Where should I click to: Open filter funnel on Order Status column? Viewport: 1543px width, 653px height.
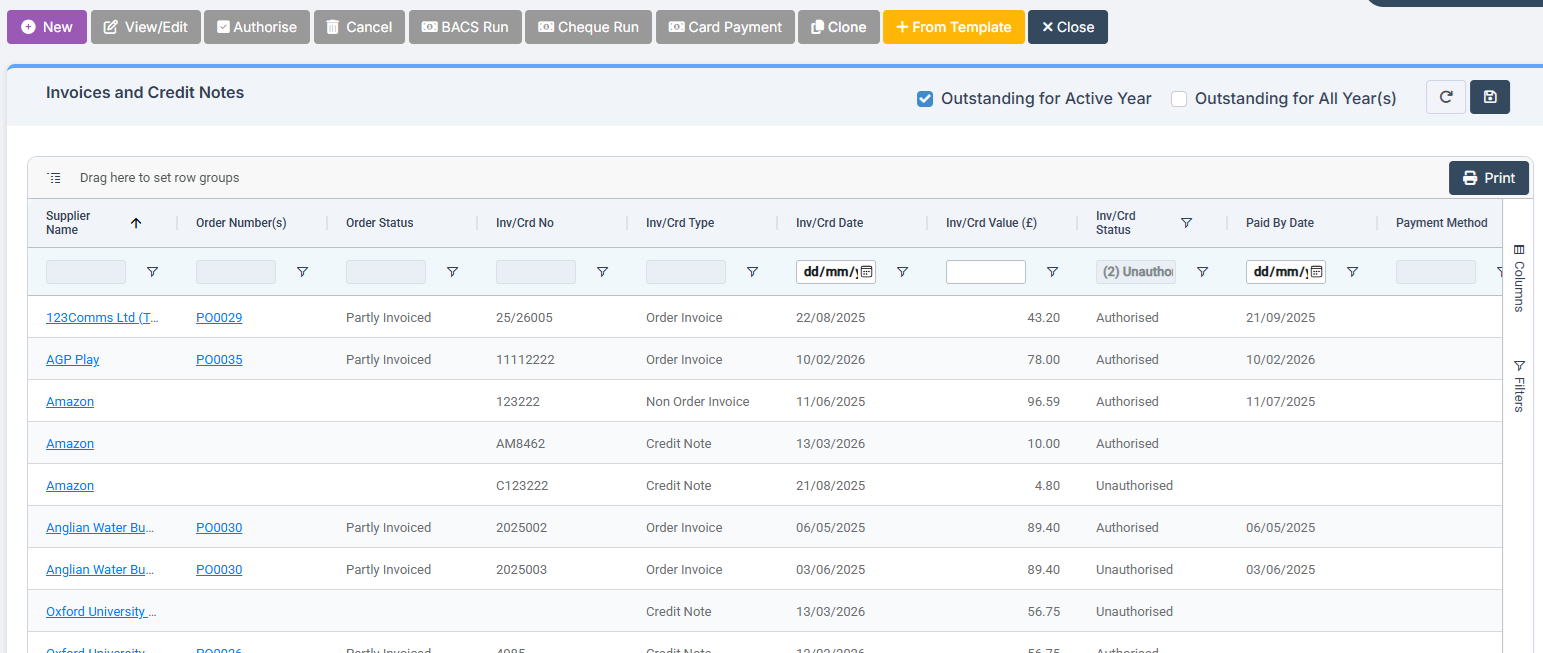452,271
